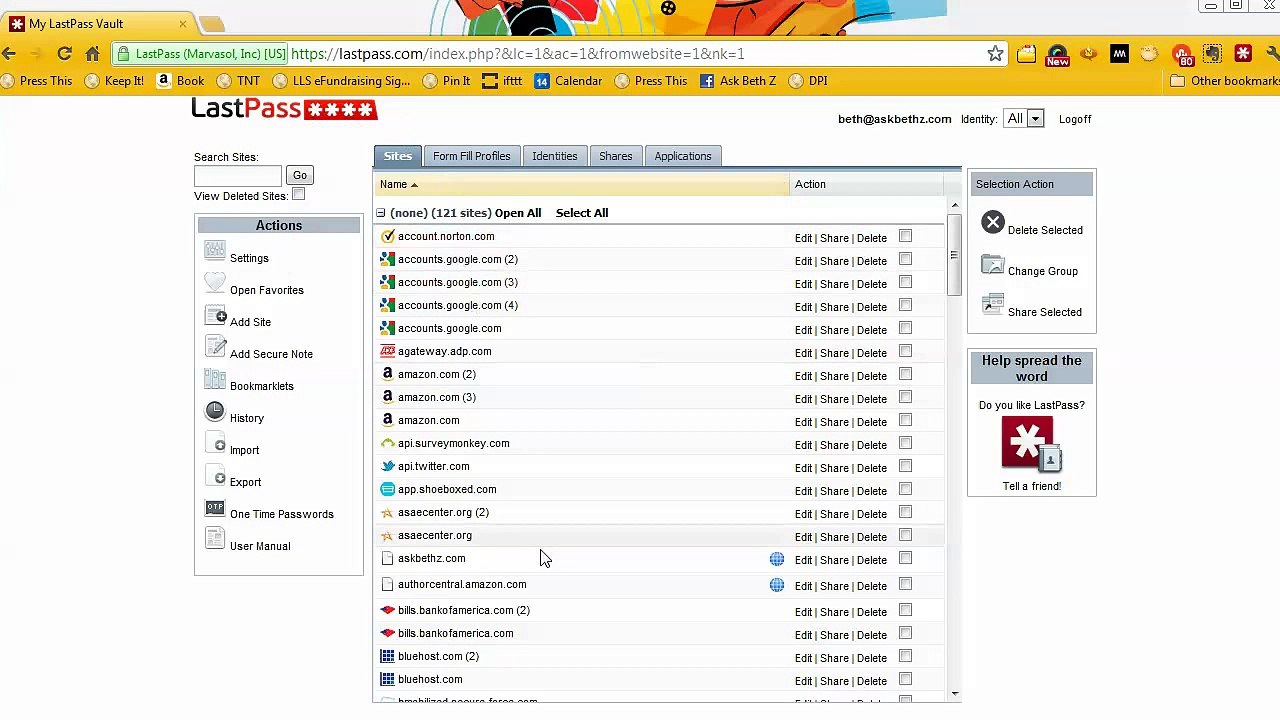1280x720 pixels.
Task: Tick the checkbox for amazon.com (3)
Action: coord(905,397)
